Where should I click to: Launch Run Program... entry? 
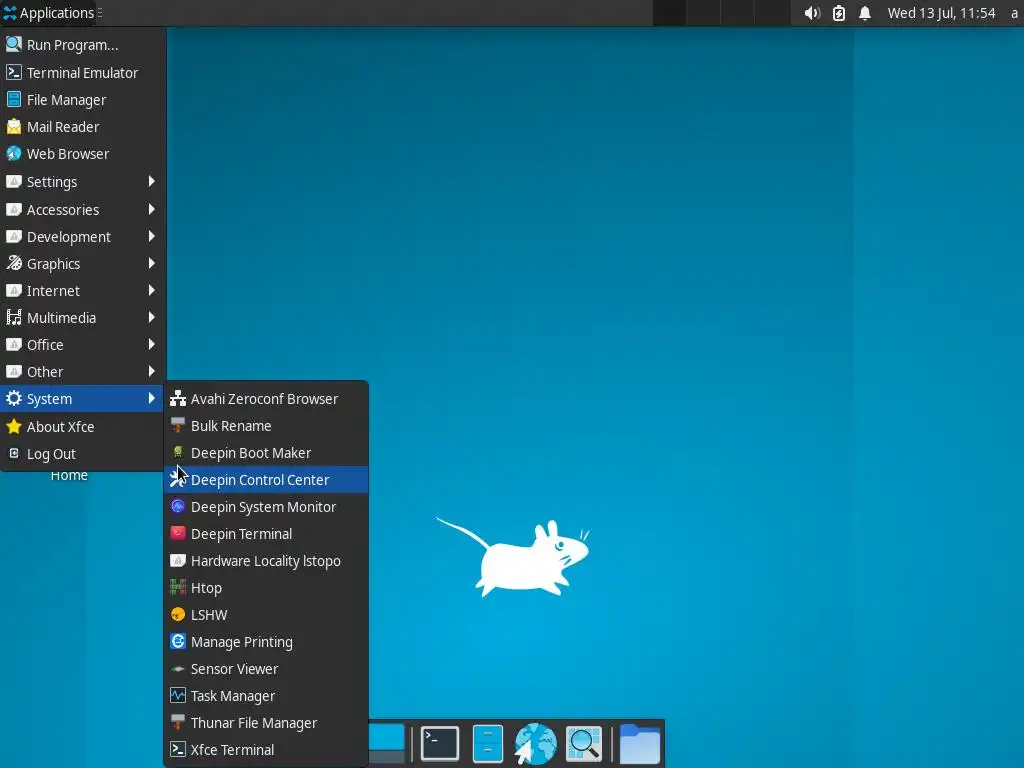(x=82, y=45)
